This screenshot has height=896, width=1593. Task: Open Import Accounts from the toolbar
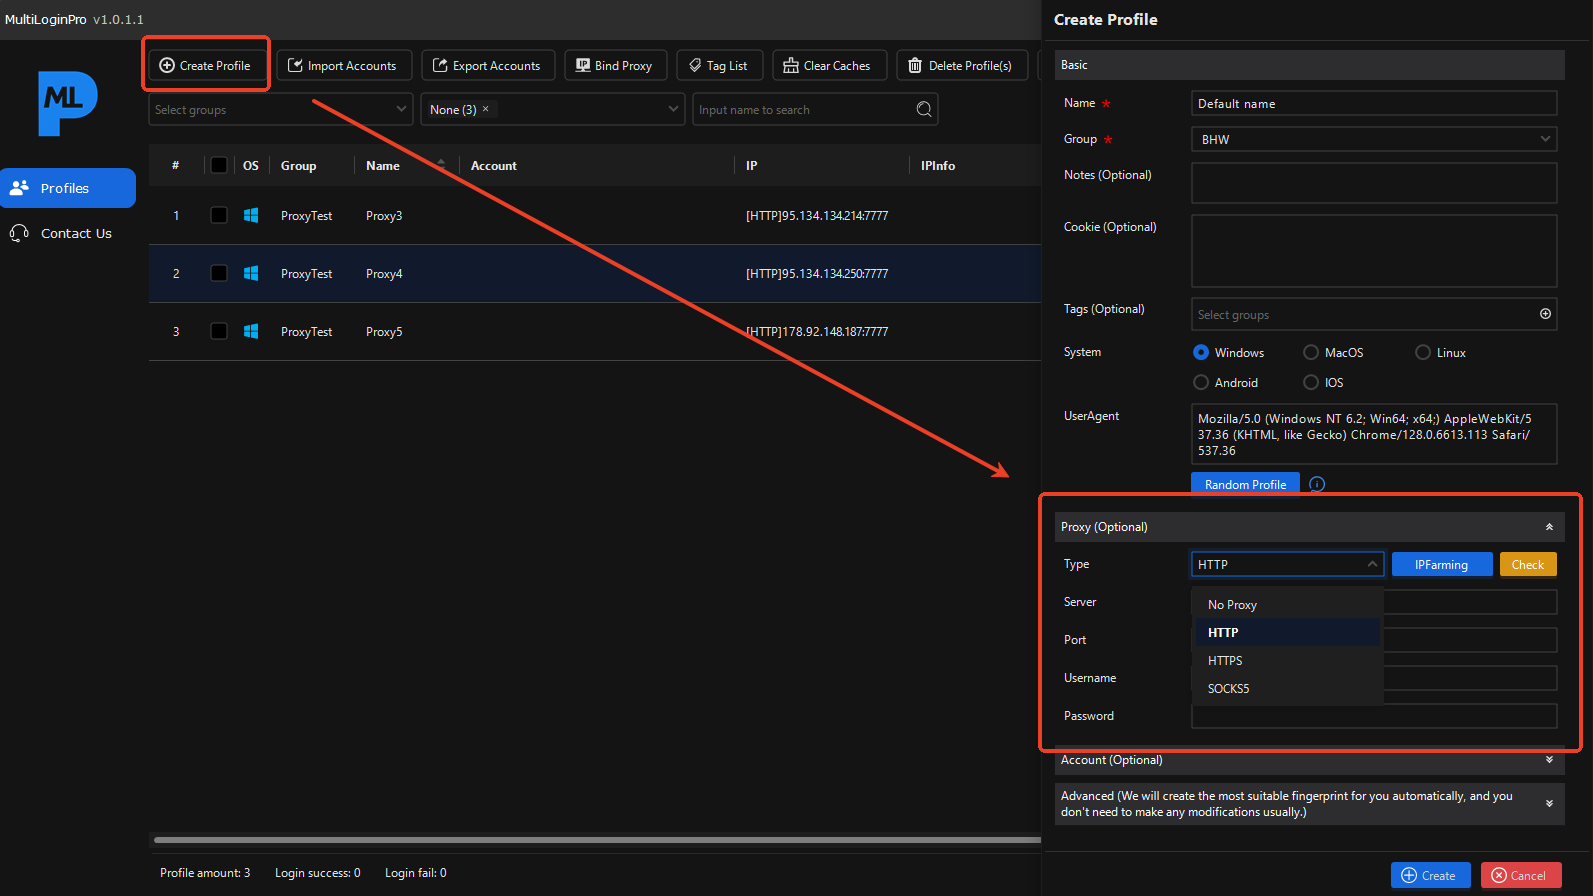[343, 65]
